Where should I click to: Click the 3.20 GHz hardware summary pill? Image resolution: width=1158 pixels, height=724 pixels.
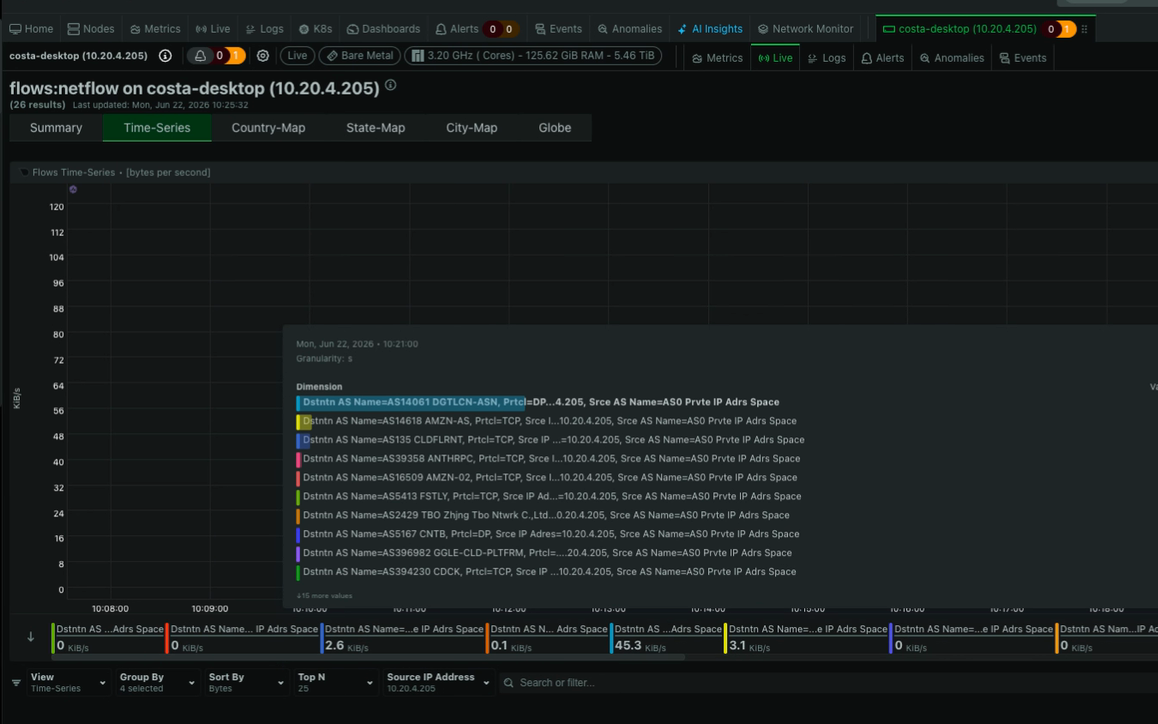point(532,55)
